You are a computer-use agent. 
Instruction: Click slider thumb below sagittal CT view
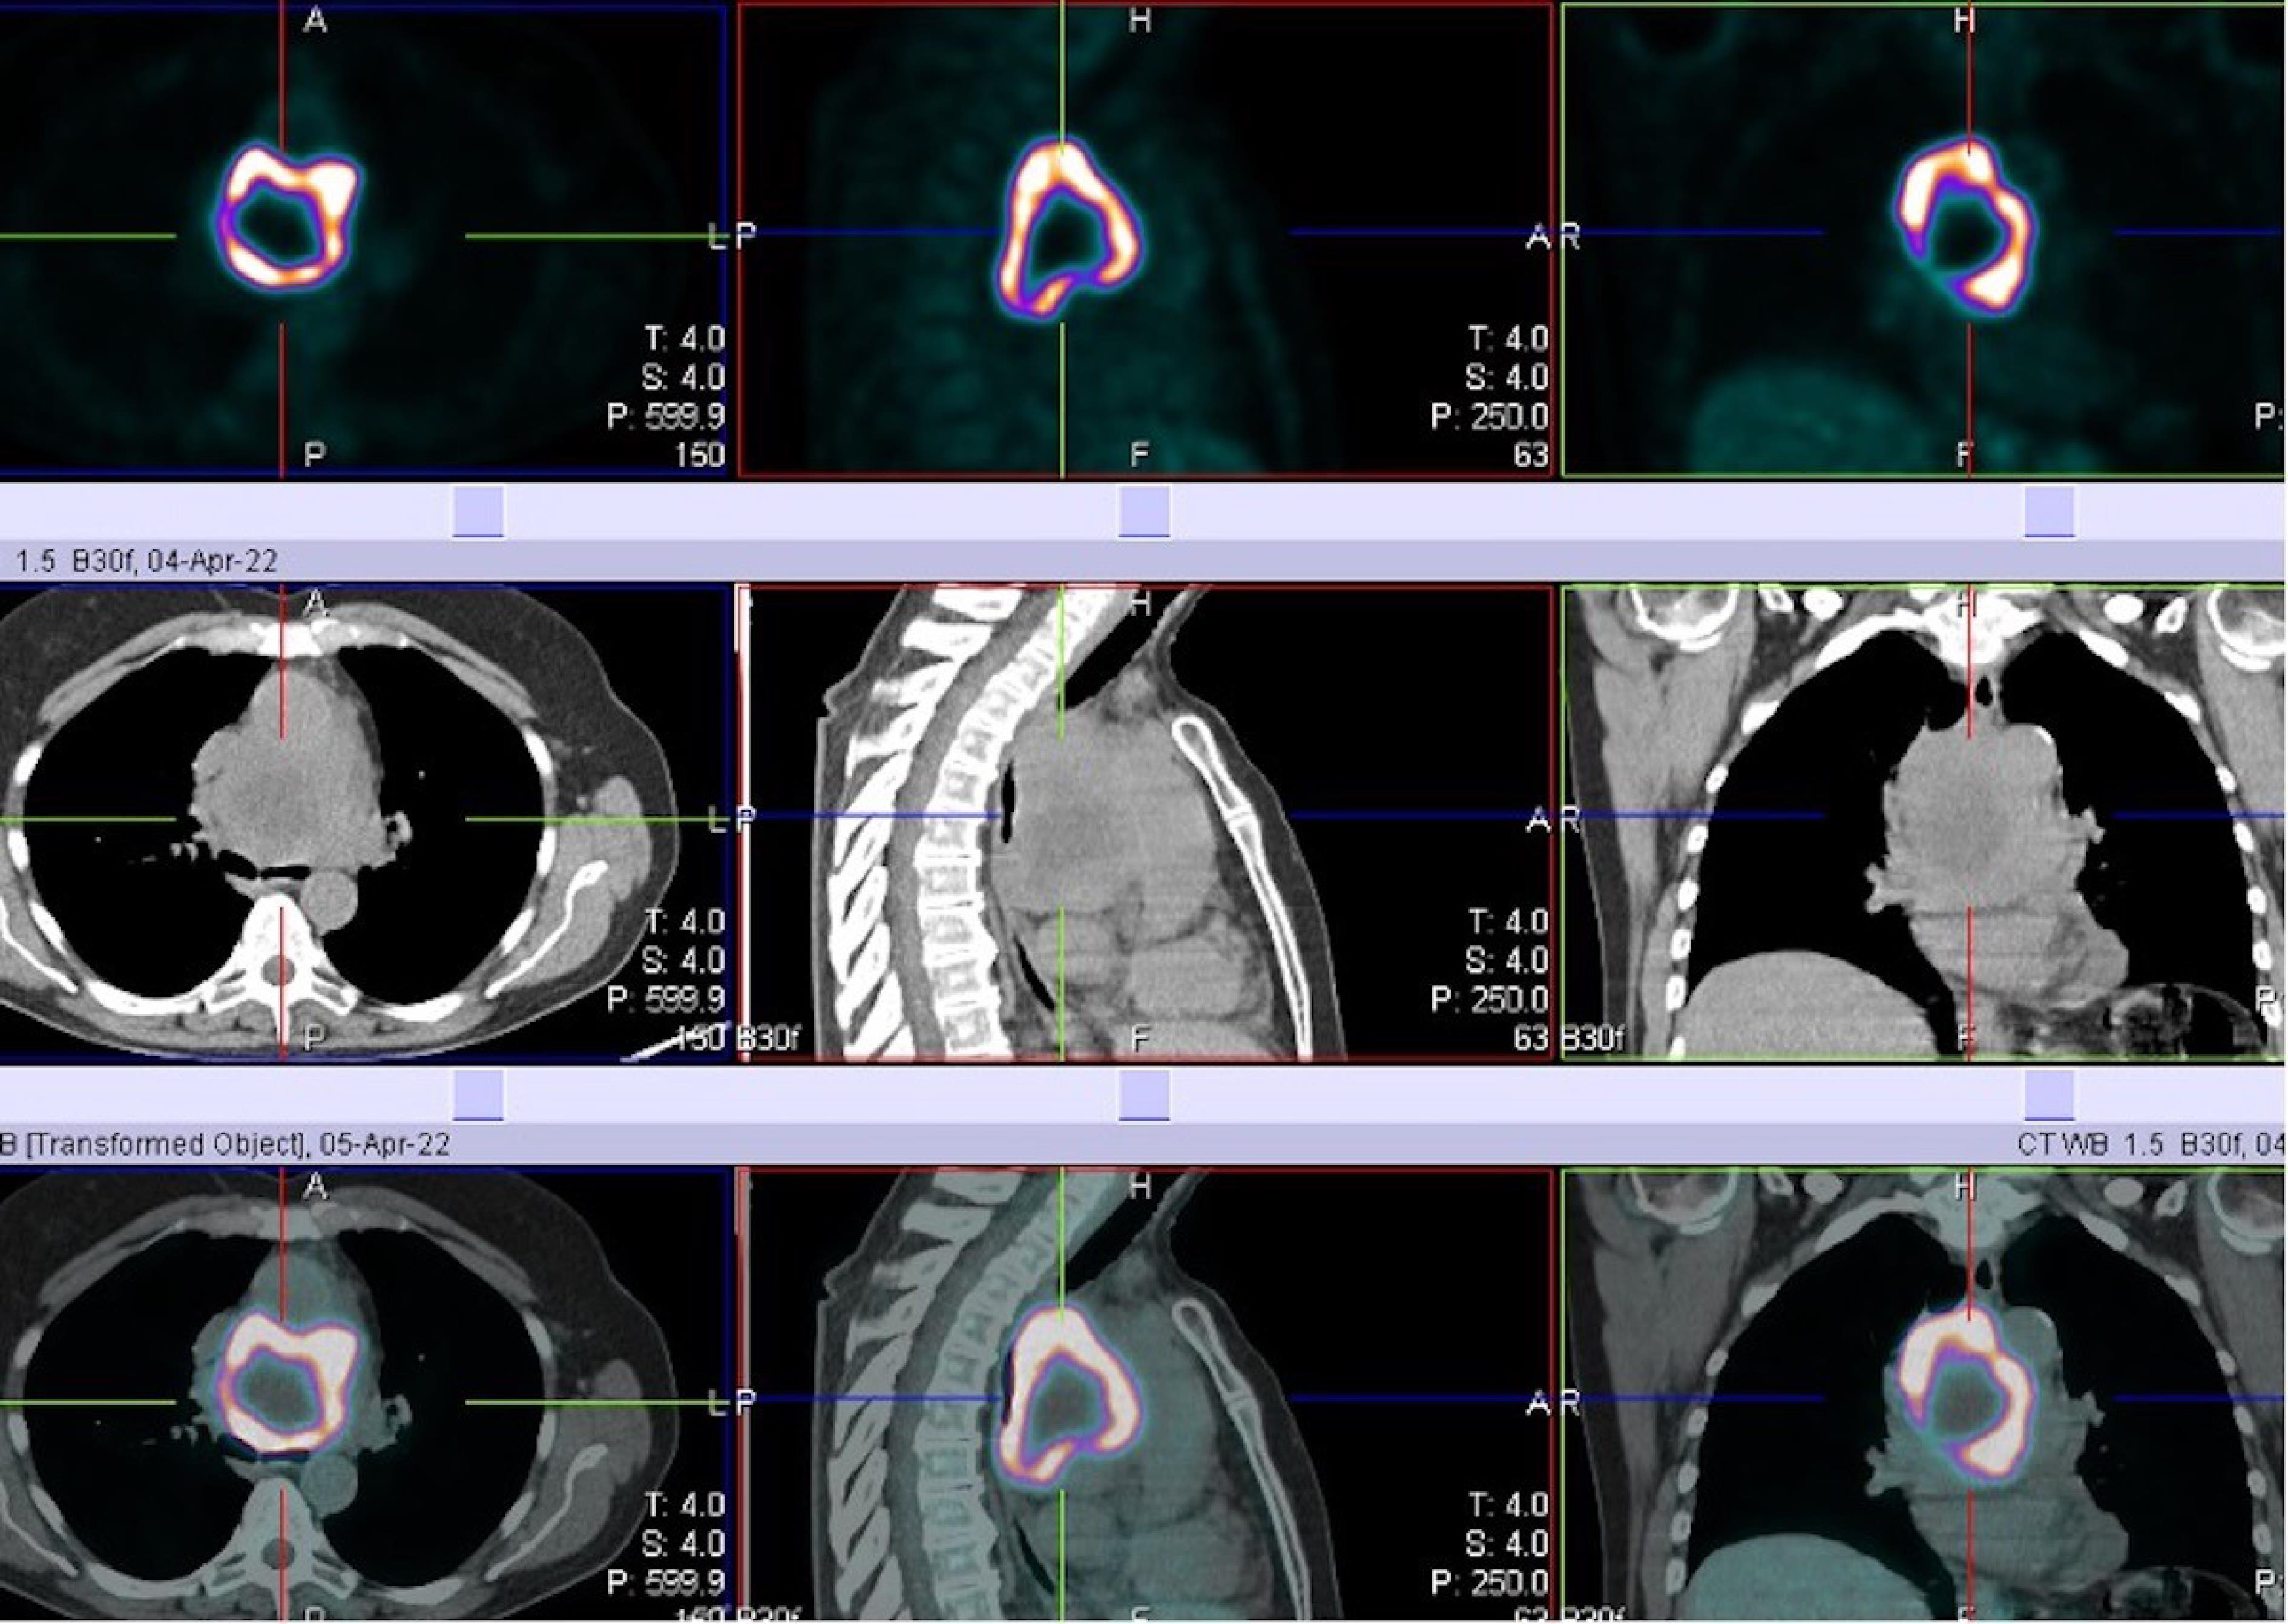pyautogui.click(x=1144, y=1096)
